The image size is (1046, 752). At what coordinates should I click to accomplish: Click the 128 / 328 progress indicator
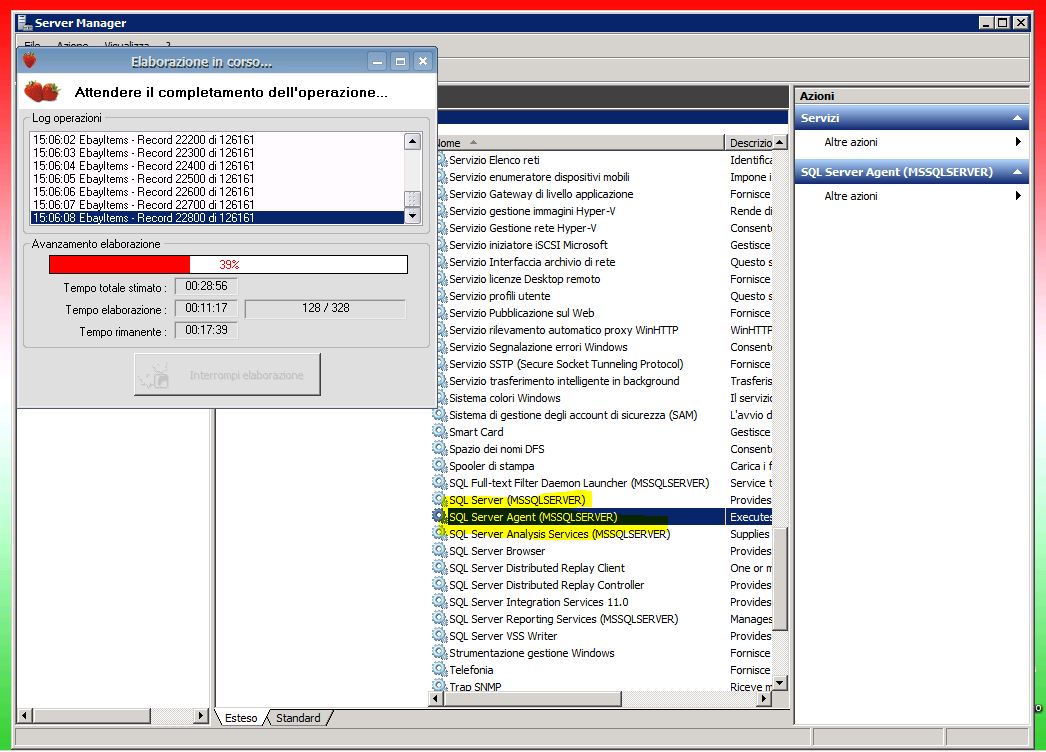[x=326, y=308]
